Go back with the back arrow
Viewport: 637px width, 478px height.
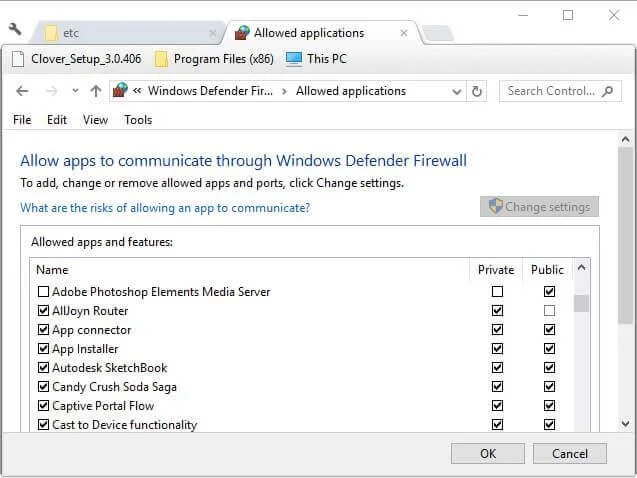click(22, 91)
